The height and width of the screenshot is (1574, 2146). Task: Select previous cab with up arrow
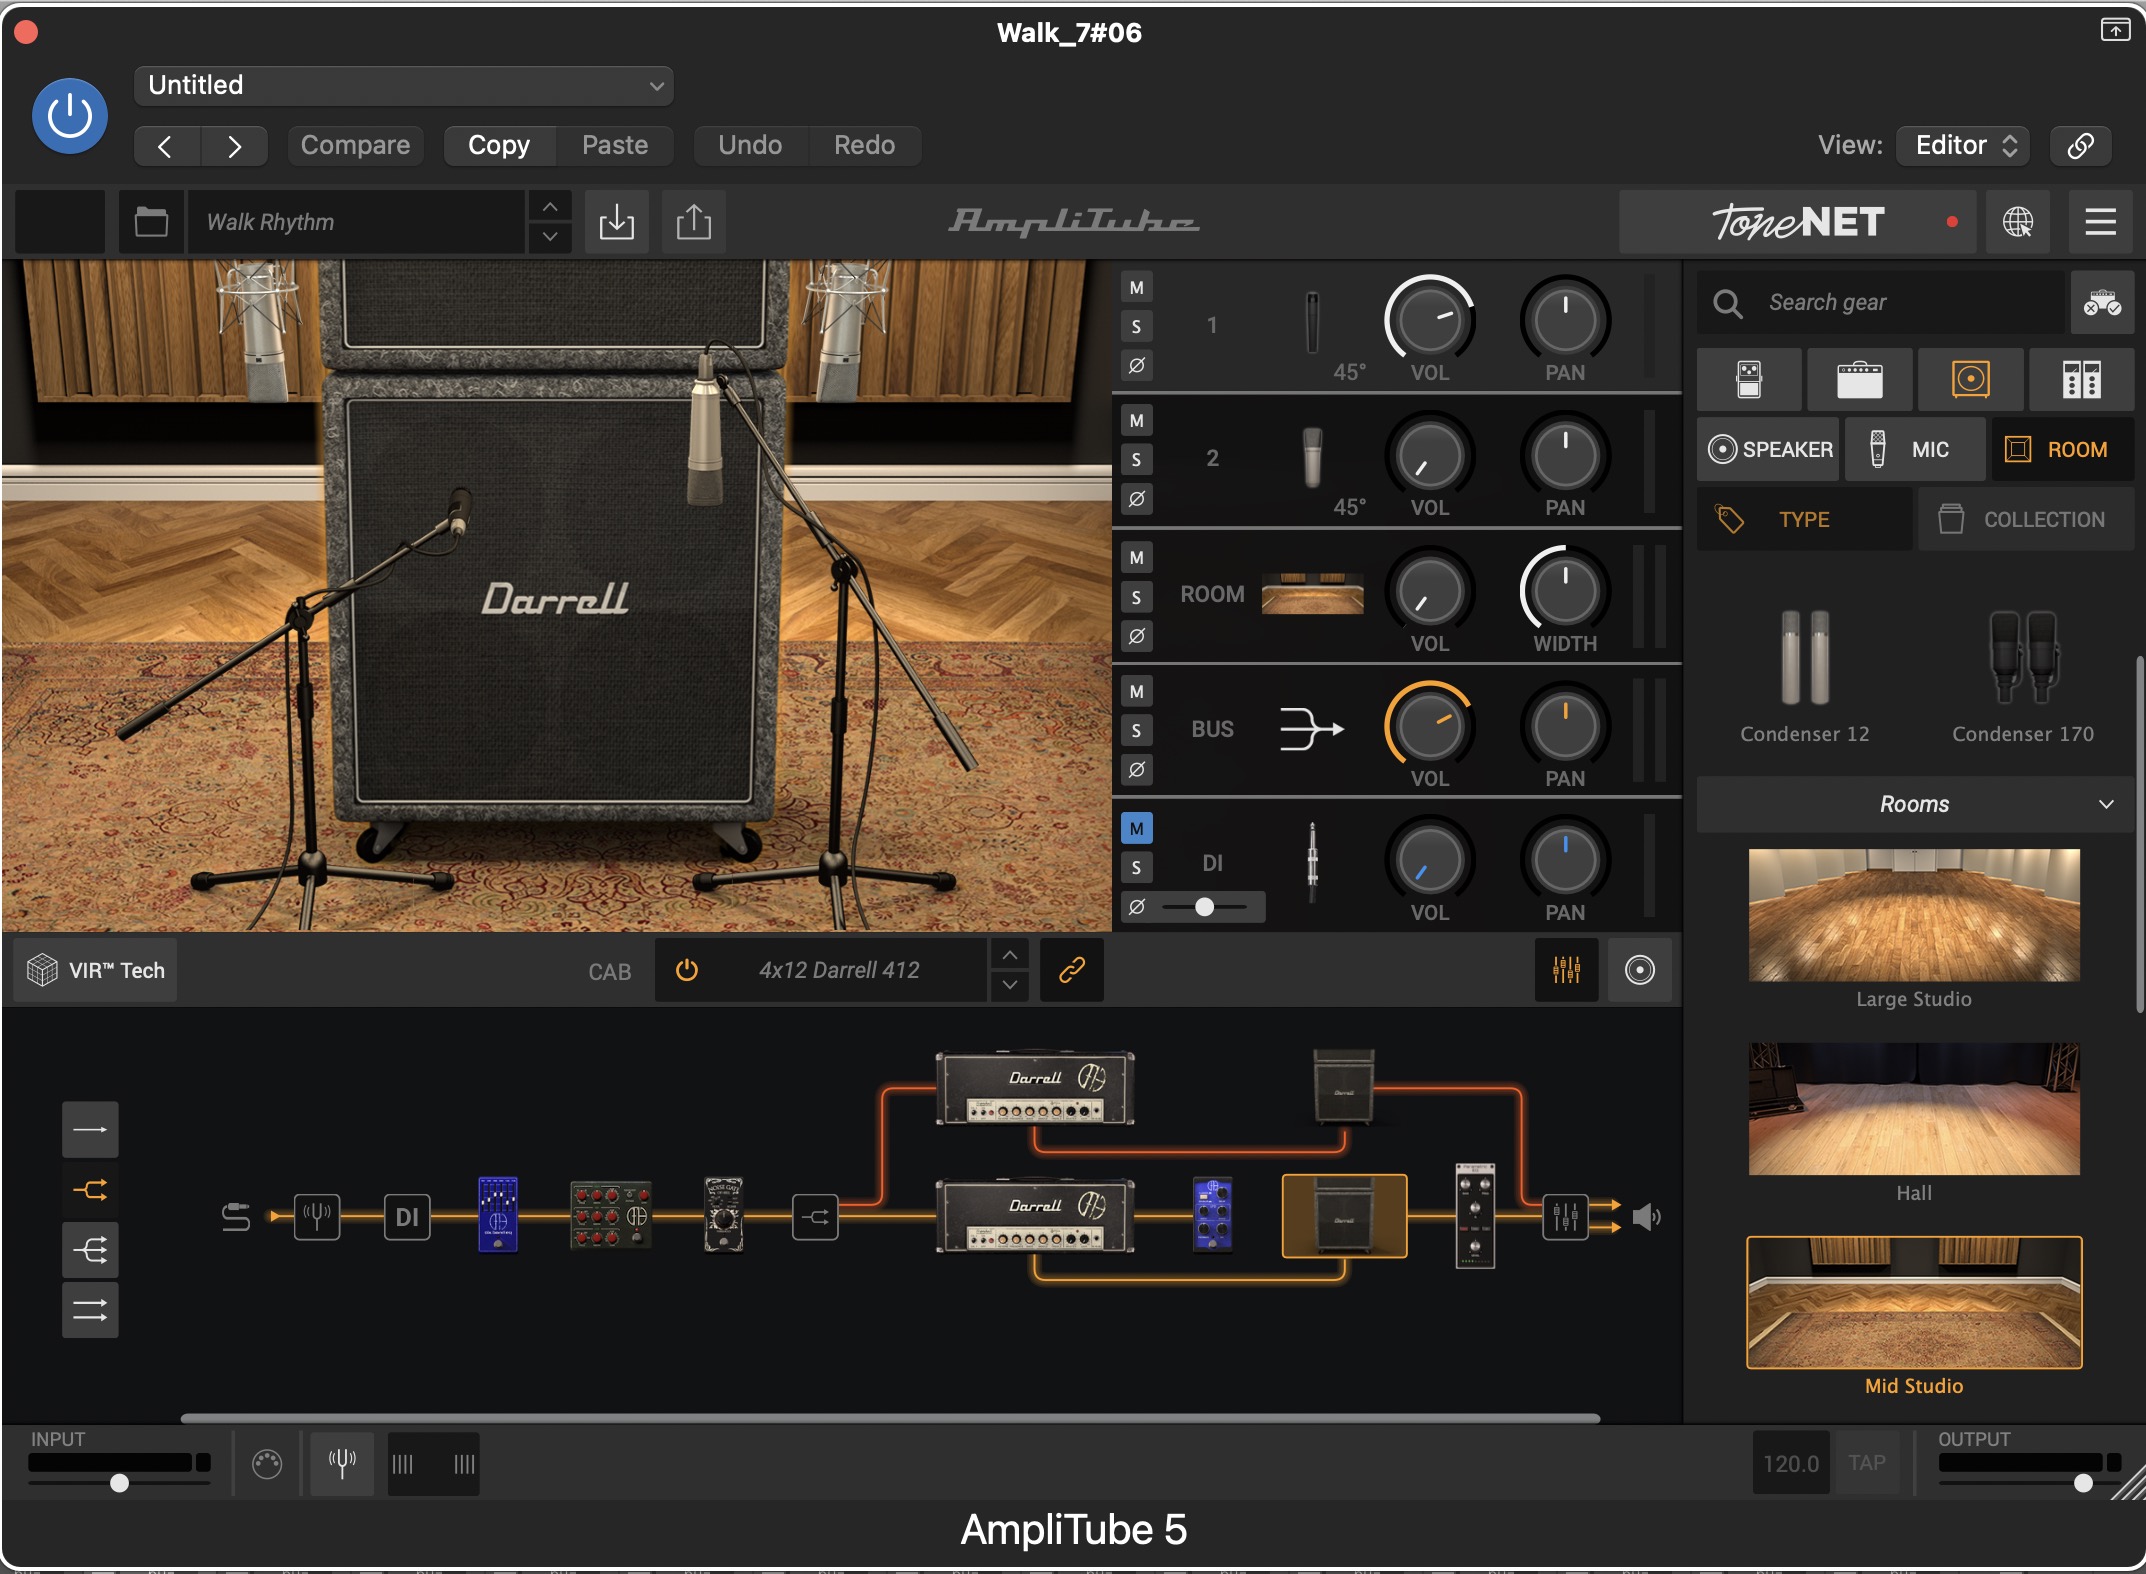1010,955
